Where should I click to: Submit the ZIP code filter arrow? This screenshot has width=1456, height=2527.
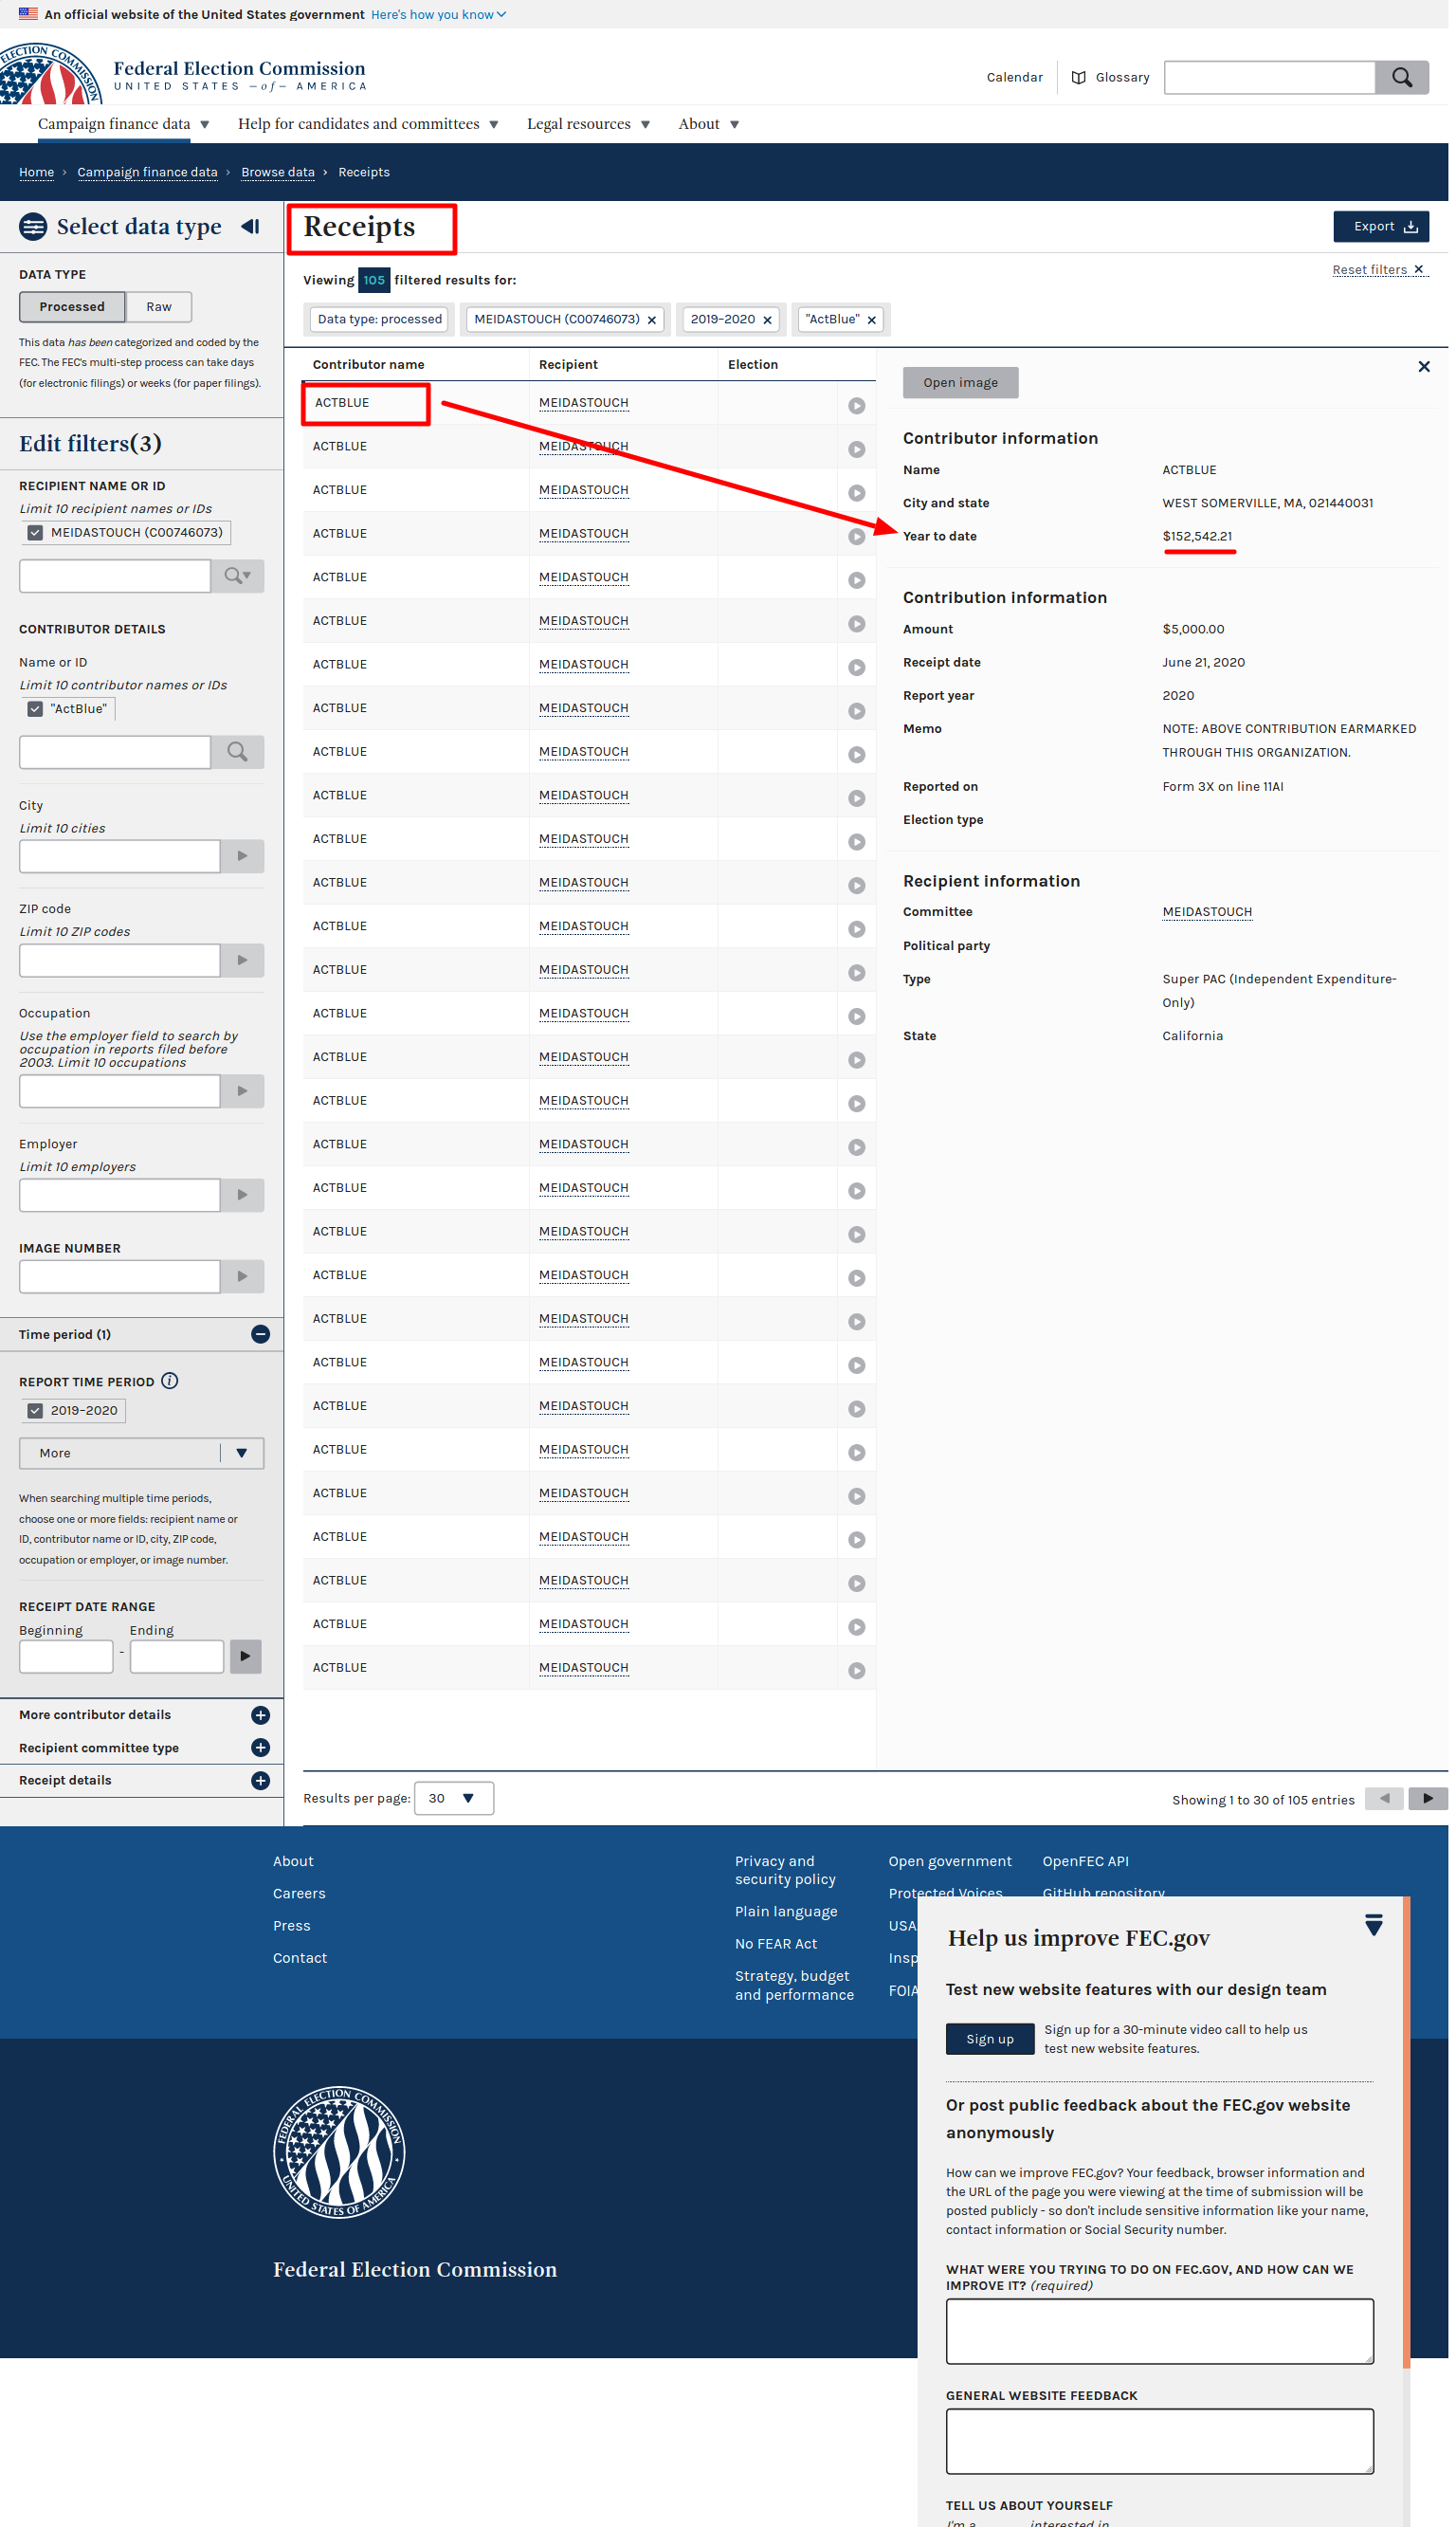coord(242,960)
